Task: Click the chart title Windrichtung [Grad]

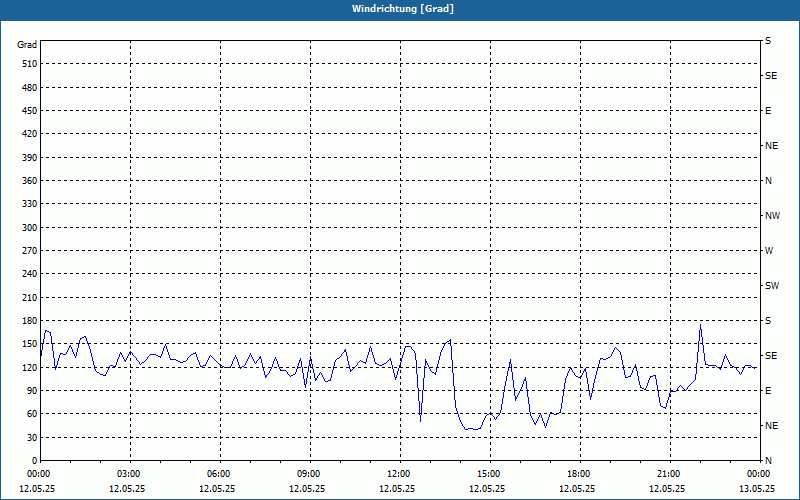Action: click(x=403, y=9)
